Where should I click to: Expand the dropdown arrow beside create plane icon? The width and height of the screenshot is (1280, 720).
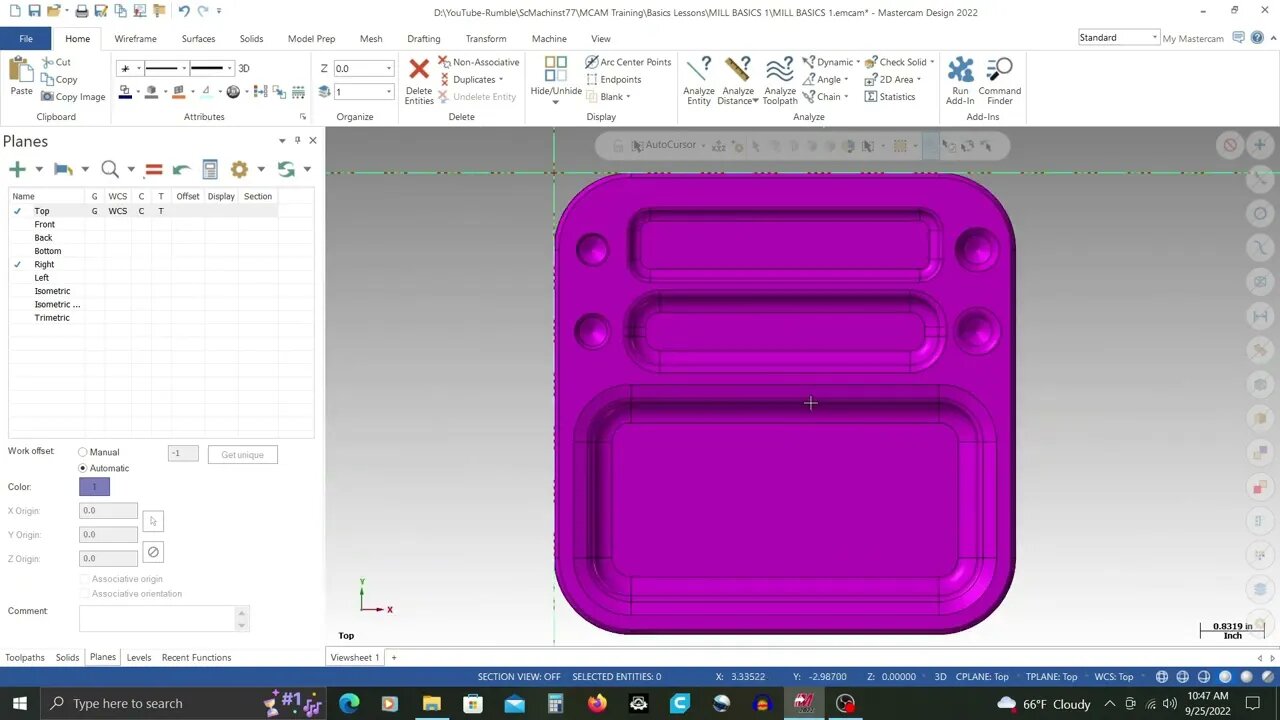(x=38, y=170)
